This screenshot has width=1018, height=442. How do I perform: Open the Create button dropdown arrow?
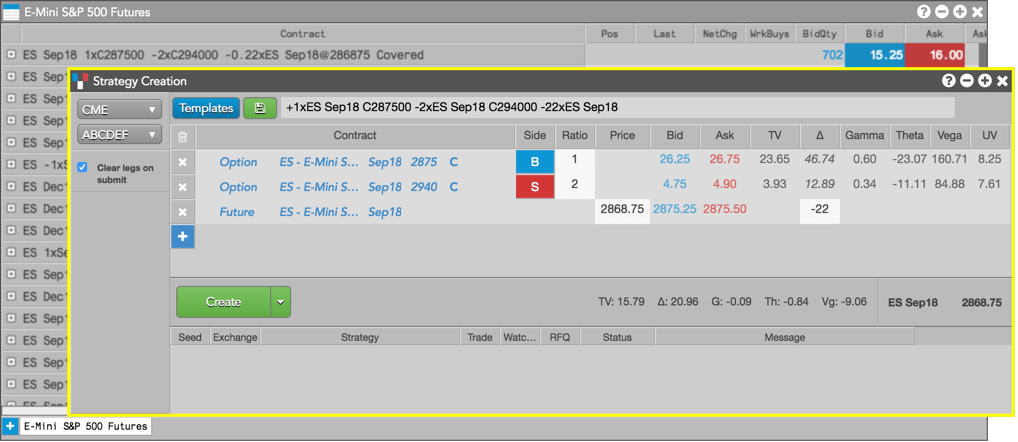click(x=280, y=302)
